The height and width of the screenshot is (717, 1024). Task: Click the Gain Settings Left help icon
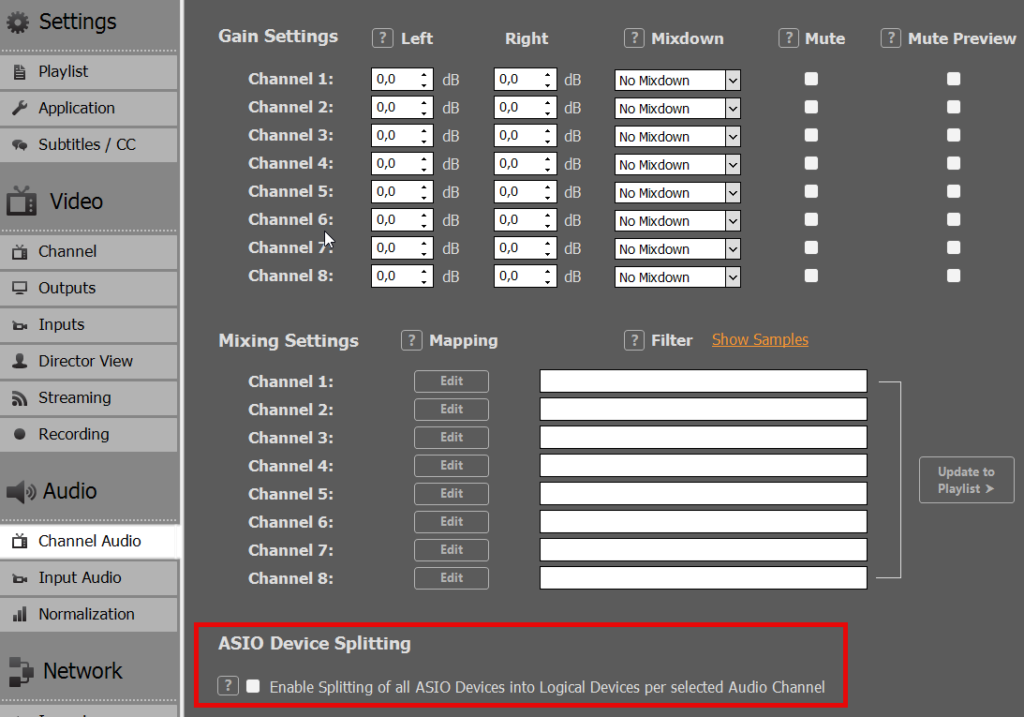tap(382, 38)
